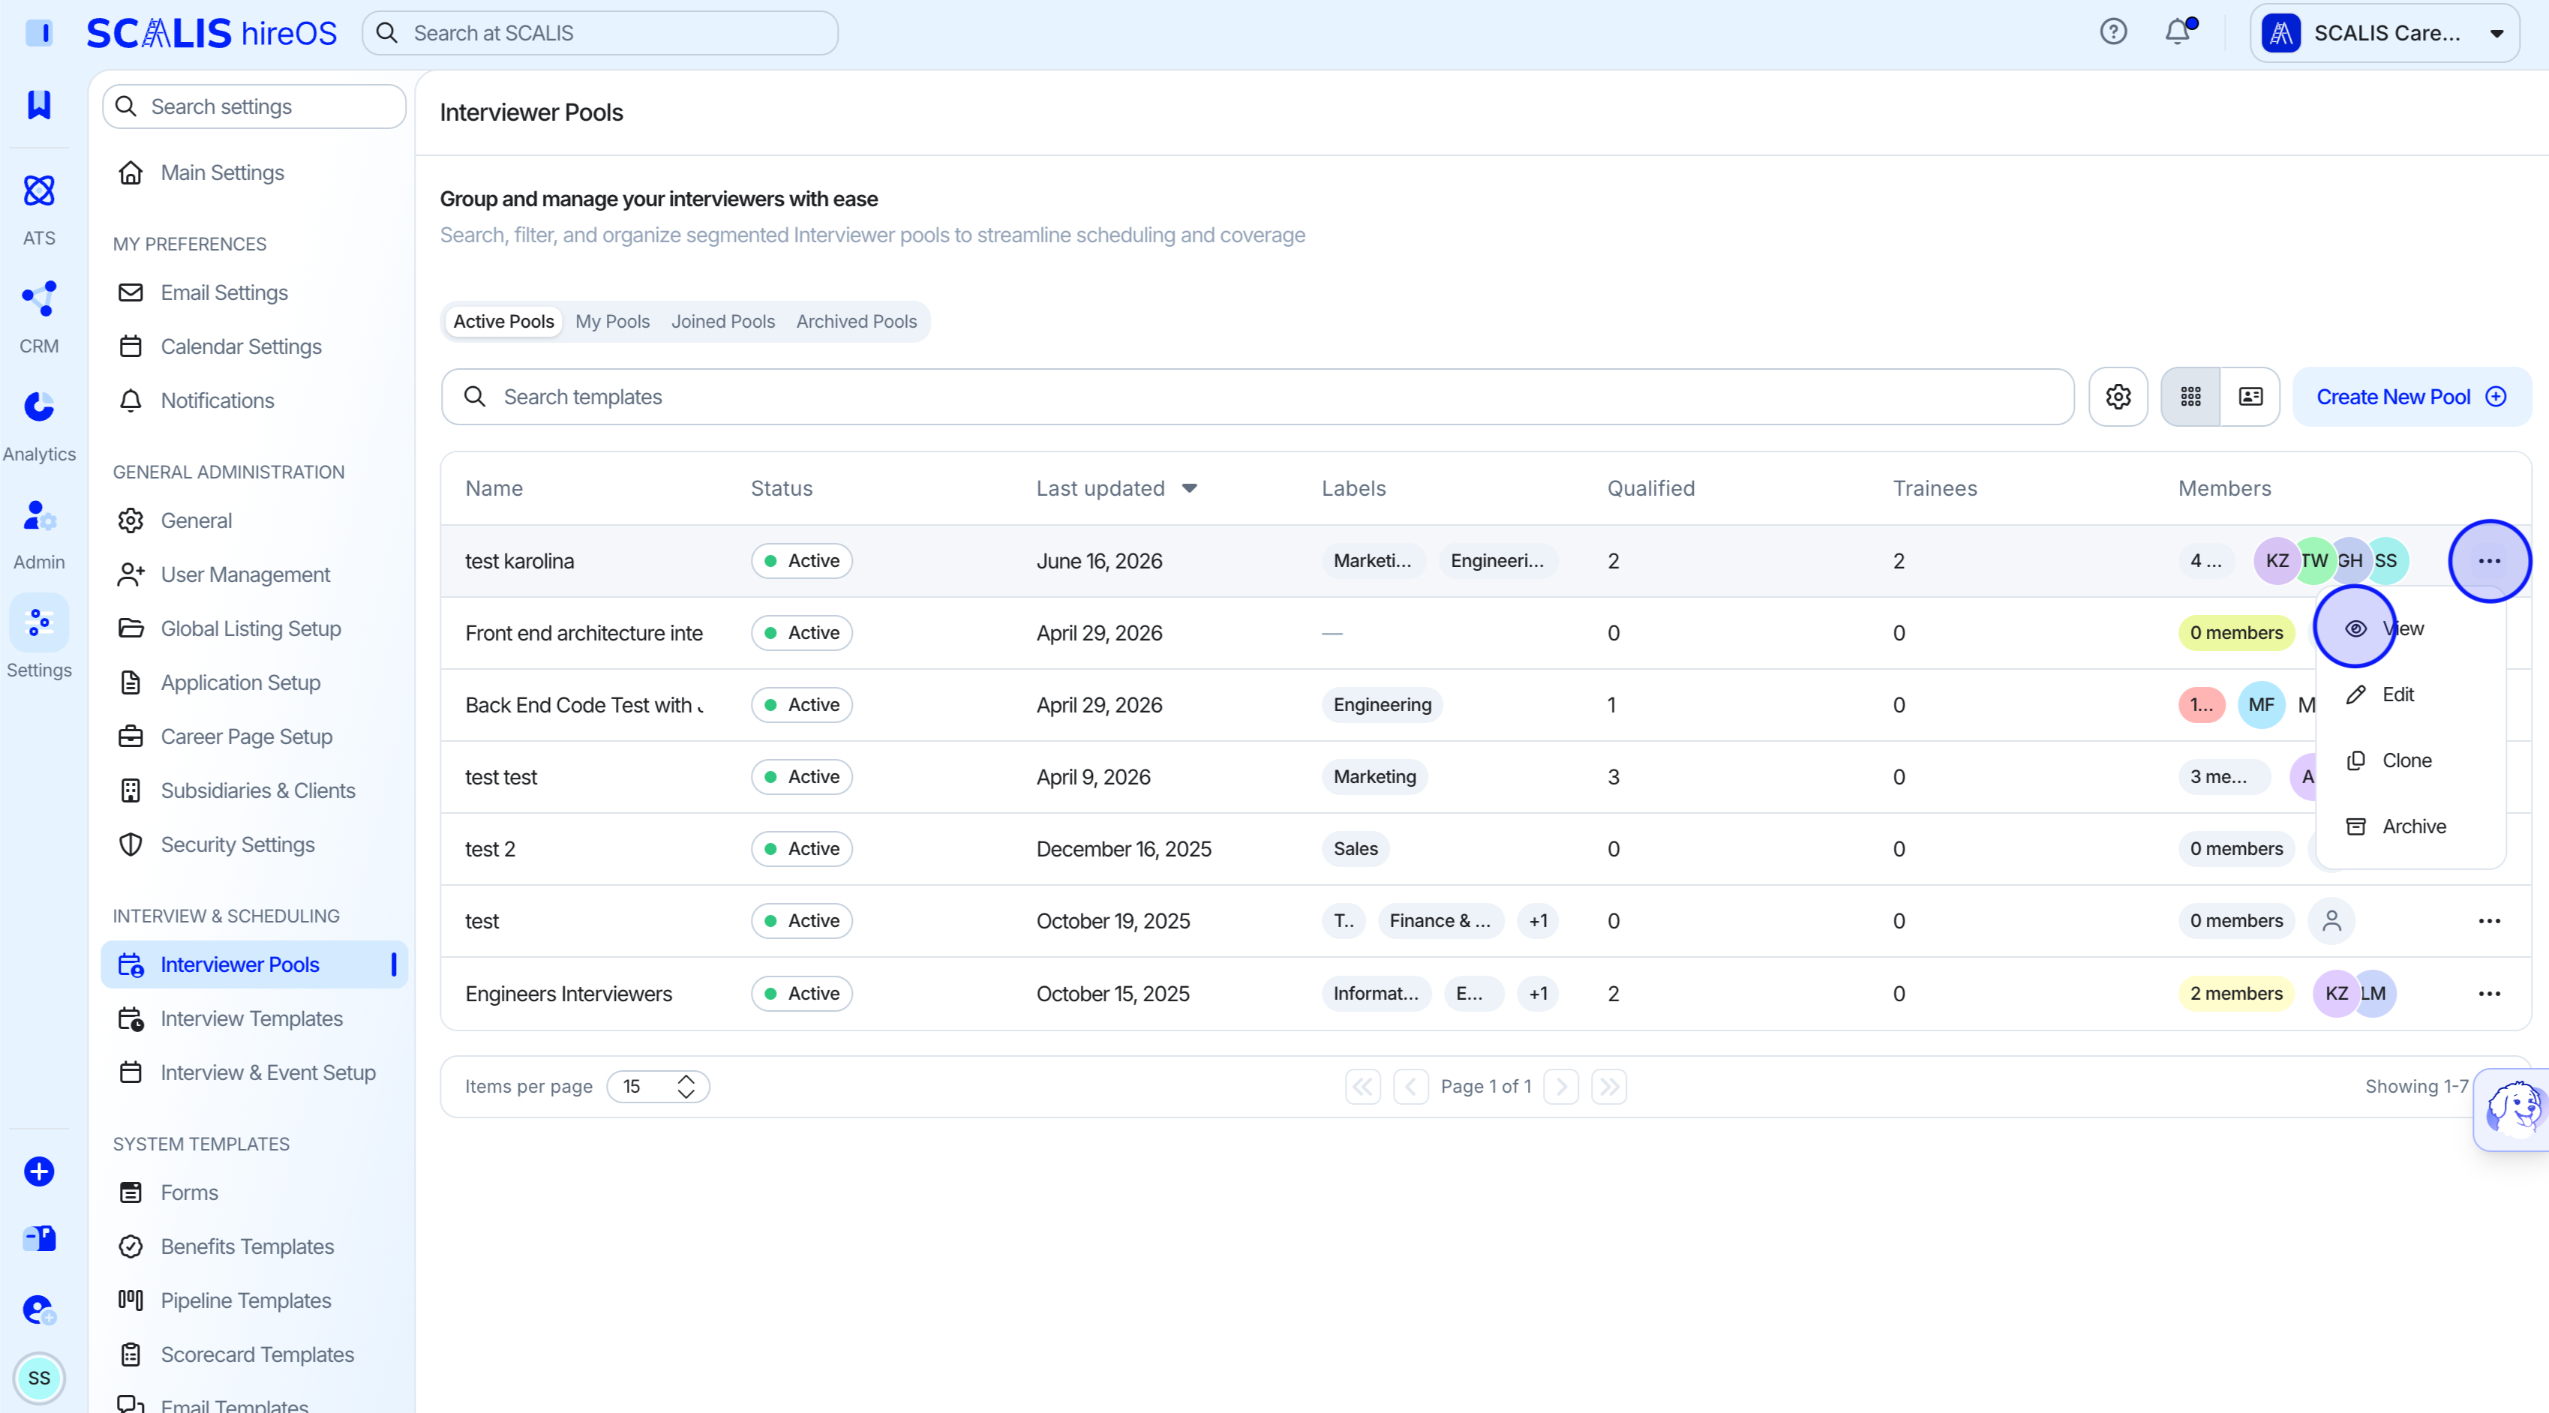
Task: Expand +1 labels in Engineers Interviewers row
Action: point(1538,994)
